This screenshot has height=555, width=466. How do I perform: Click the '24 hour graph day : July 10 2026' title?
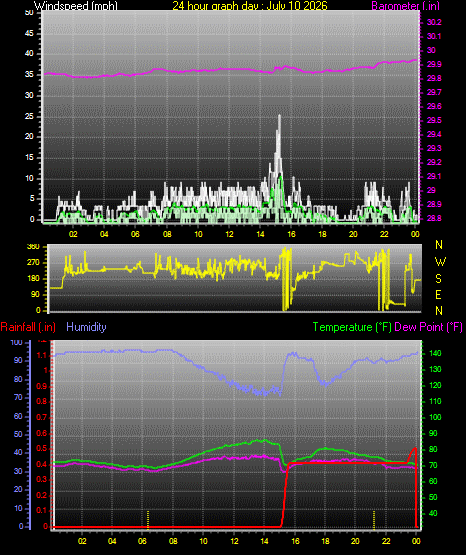point(250,6)
